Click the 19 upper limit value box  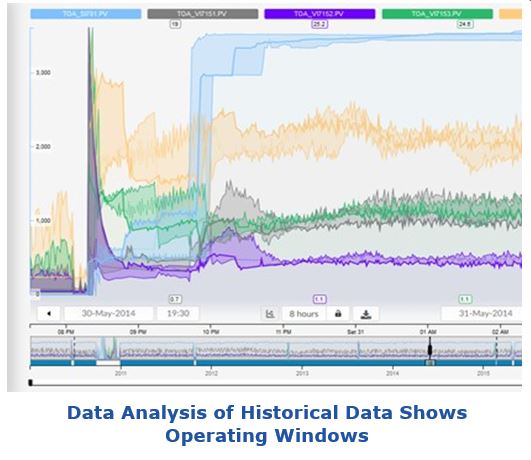(175, 24)
